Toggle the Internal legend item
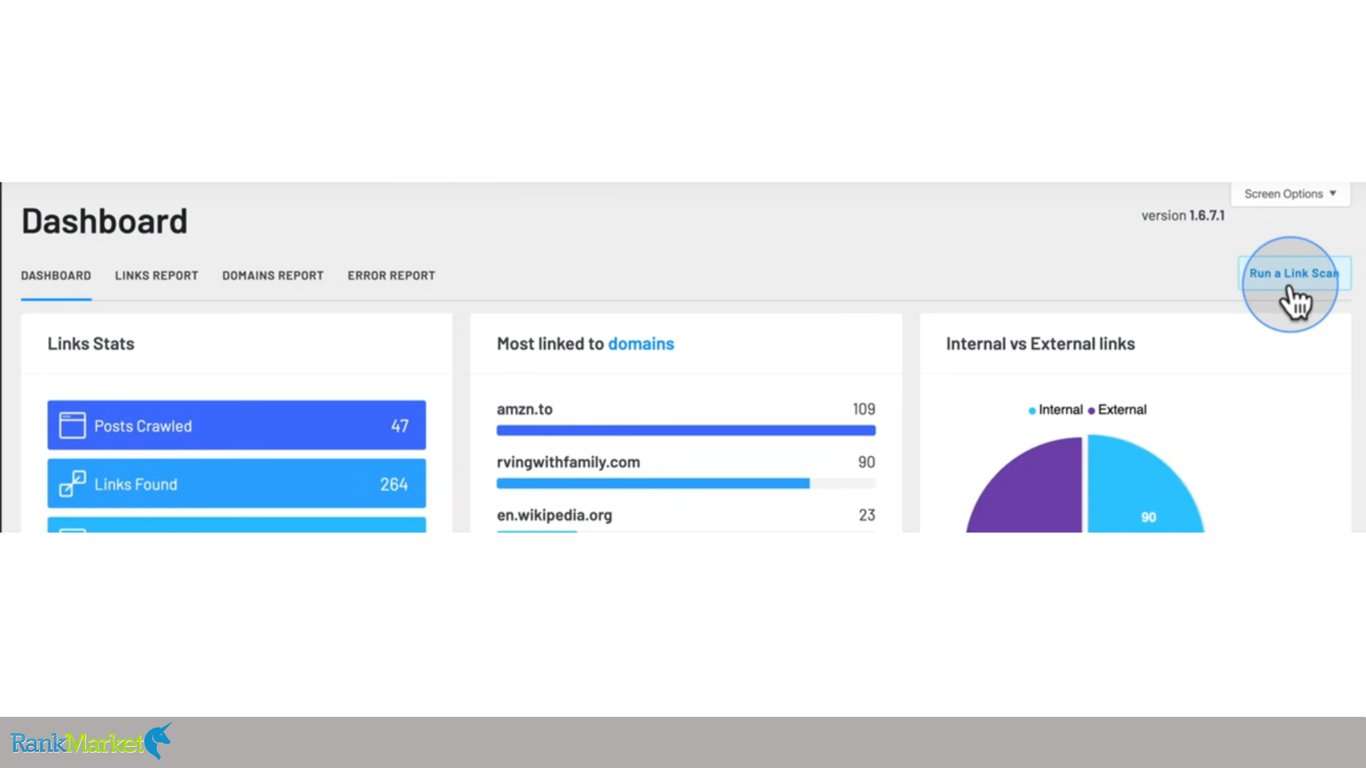 [1055, 410]
